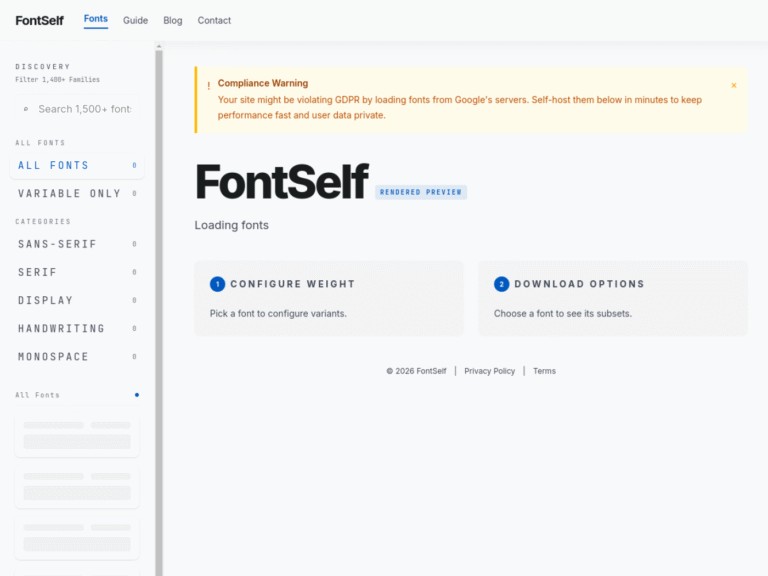Click the 'Compliance Warning' title

(263, 83)
